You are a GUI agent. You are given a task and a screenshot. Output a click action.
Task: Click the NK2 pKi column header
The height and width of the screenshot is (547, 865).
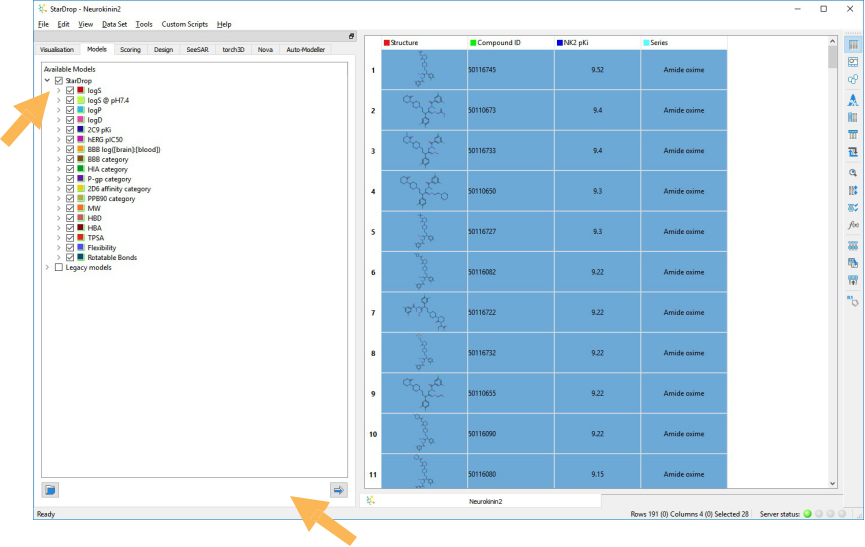click(x=597, y=42)
